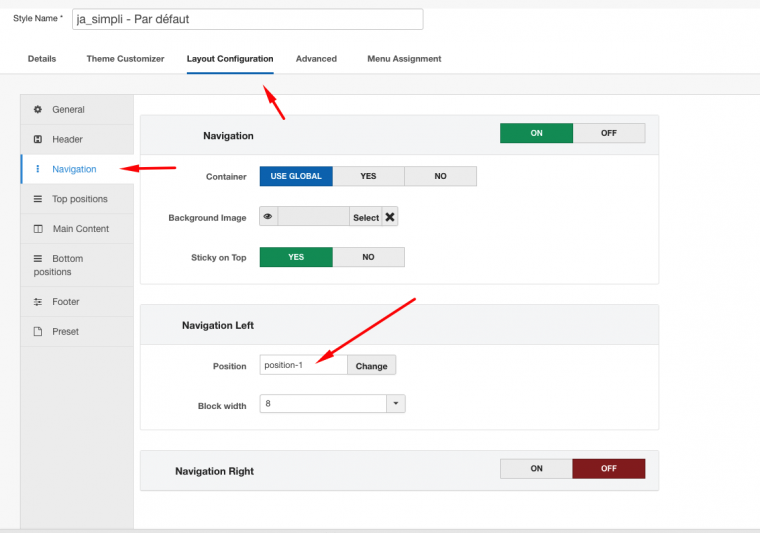The width and height of the screenshot is (760, 533).
Task: Click Change button next to position-1
Action: click(x=371, y=366)
